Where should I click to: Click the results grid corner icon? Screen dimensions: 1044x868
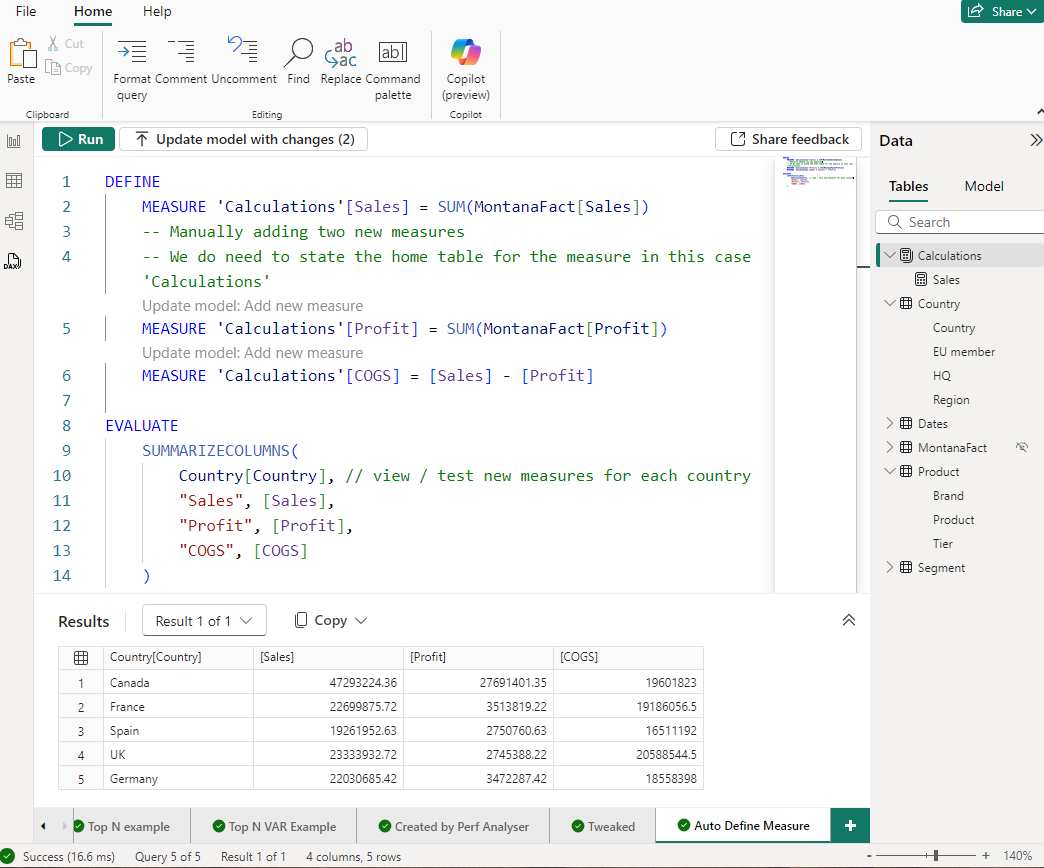81,658
